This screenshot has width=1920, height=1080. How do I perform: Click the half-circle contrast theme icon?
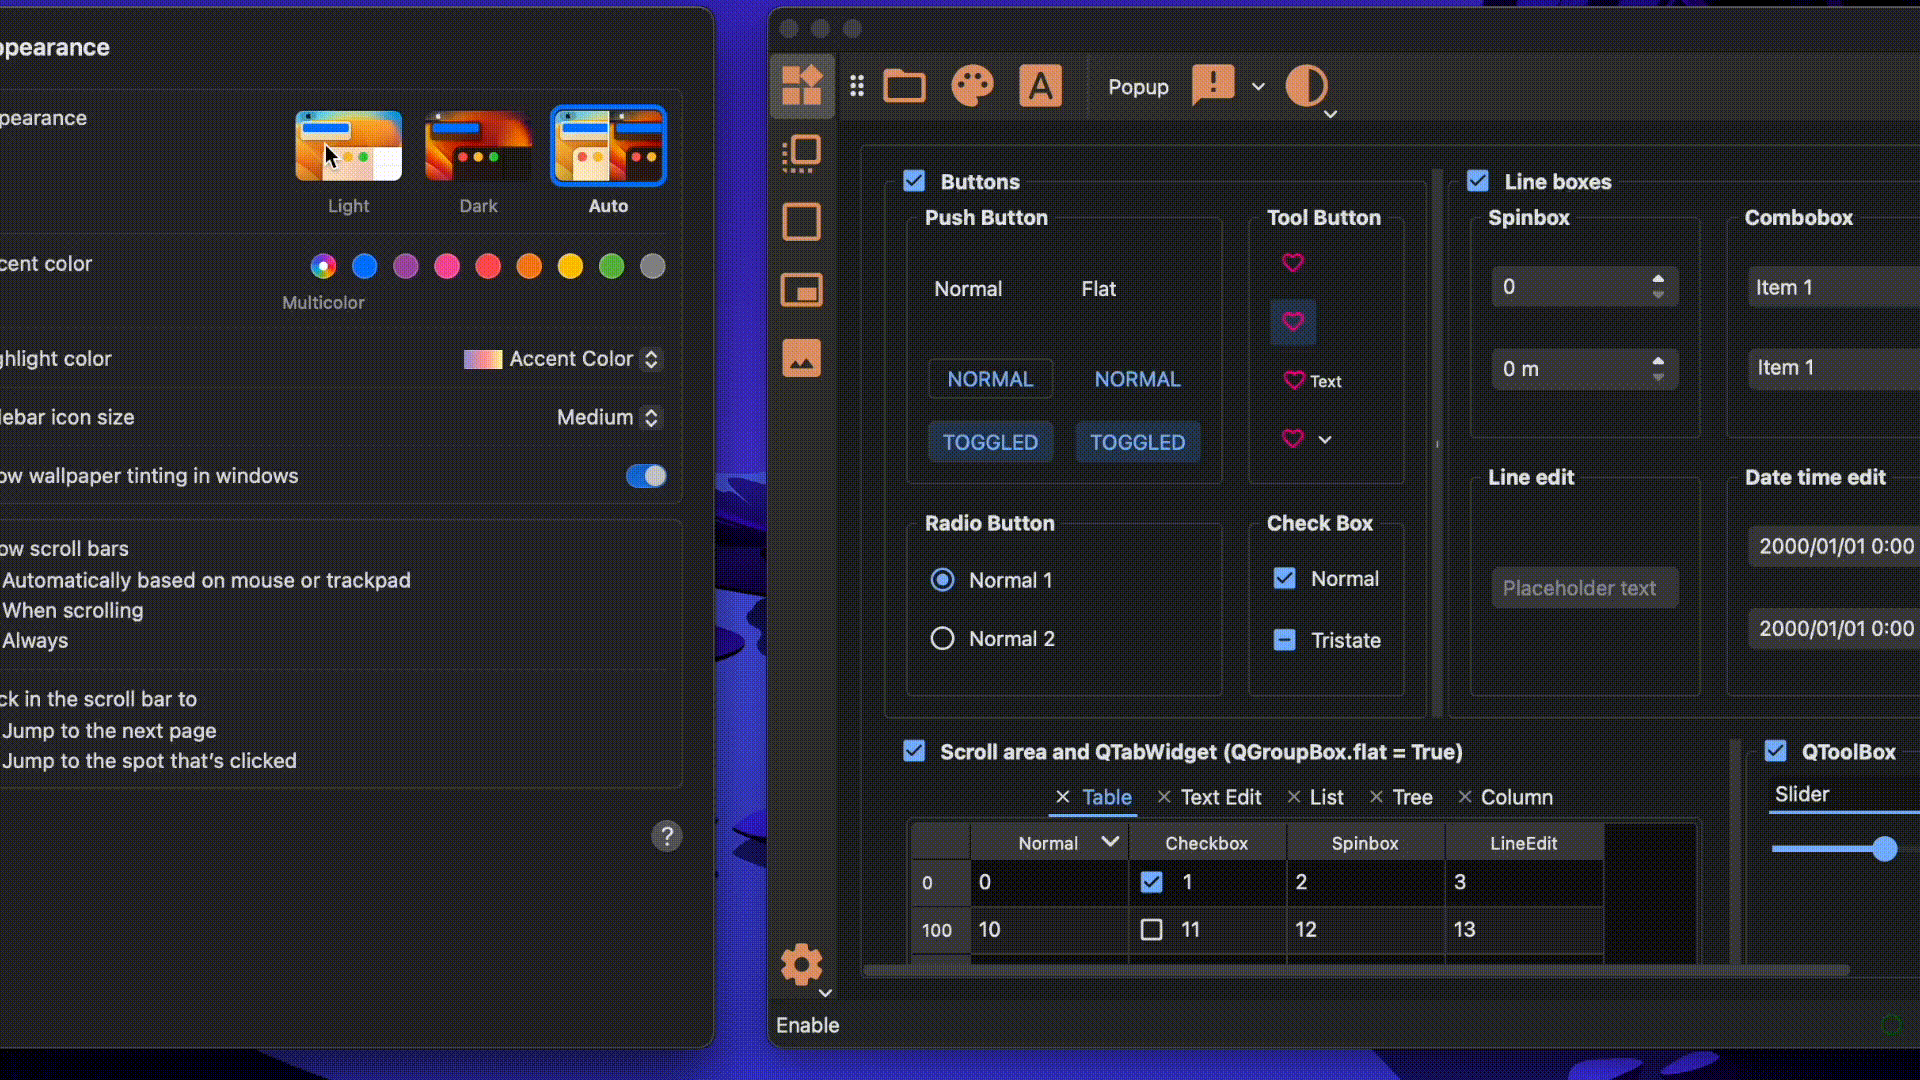(1306, 86)
